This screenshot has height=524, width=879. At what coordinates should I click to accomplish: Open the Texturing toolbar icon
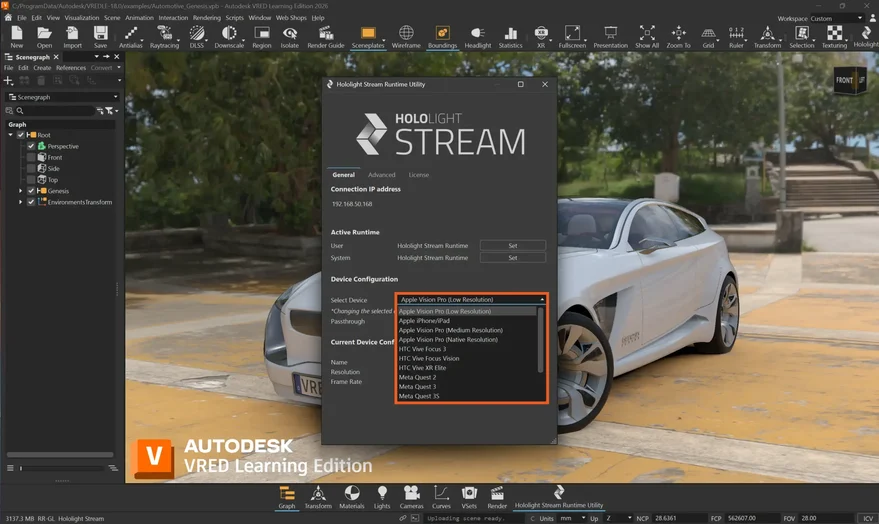834,37
